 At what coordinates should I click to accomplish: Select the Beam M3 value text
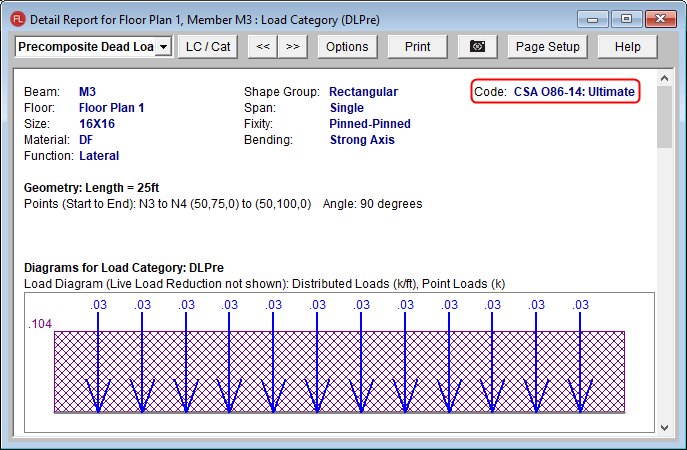(87, 92)
